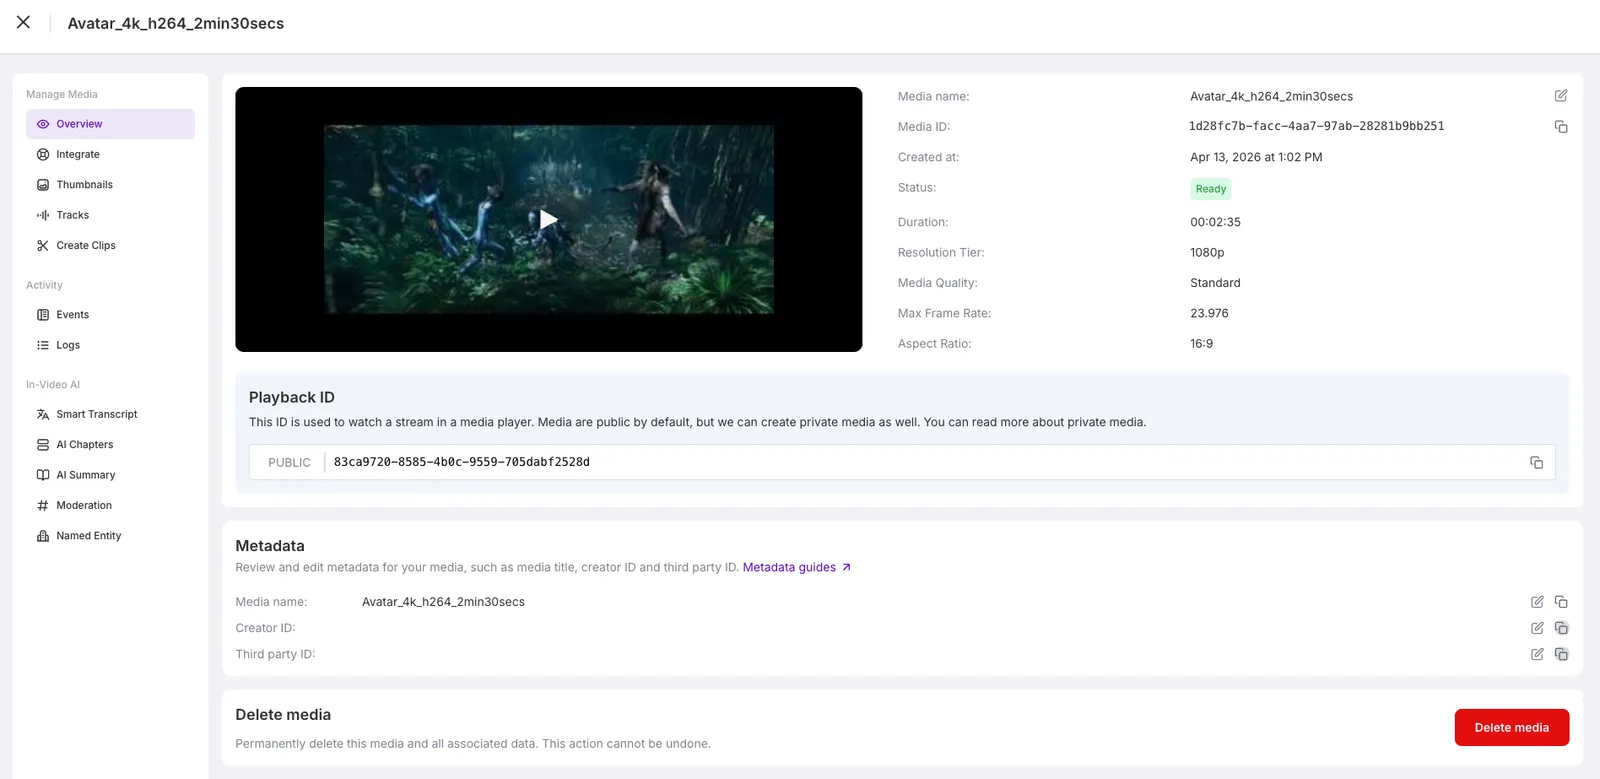Click the 1080p resolution tier value
Viewport: 1600px width, 779px height.
tap(1207, 253)
